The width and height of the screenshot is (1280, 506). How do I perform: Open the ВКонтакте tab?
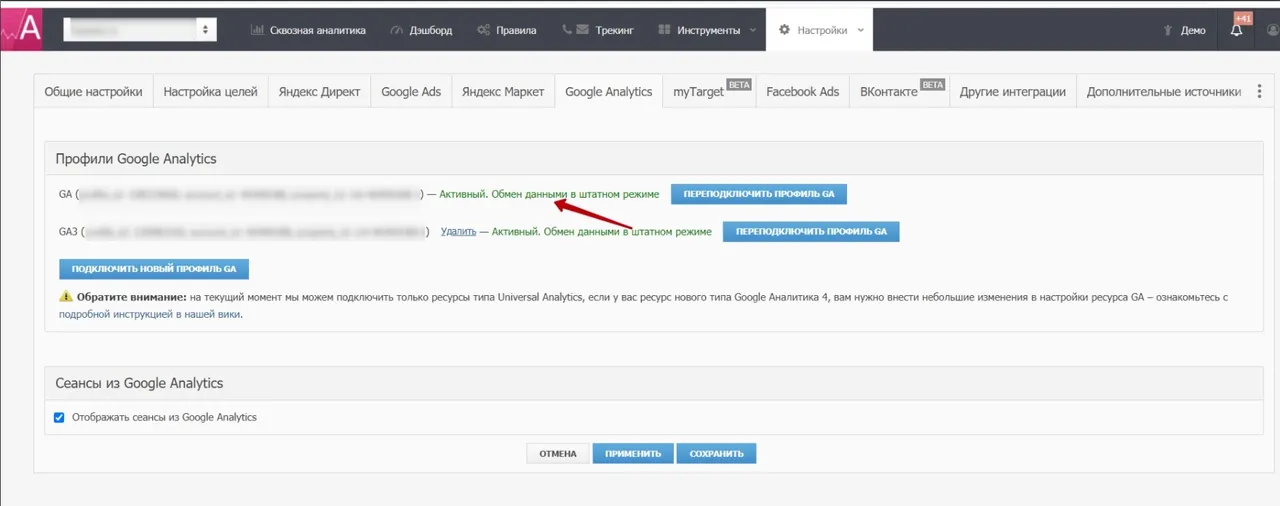pos(899,91)
